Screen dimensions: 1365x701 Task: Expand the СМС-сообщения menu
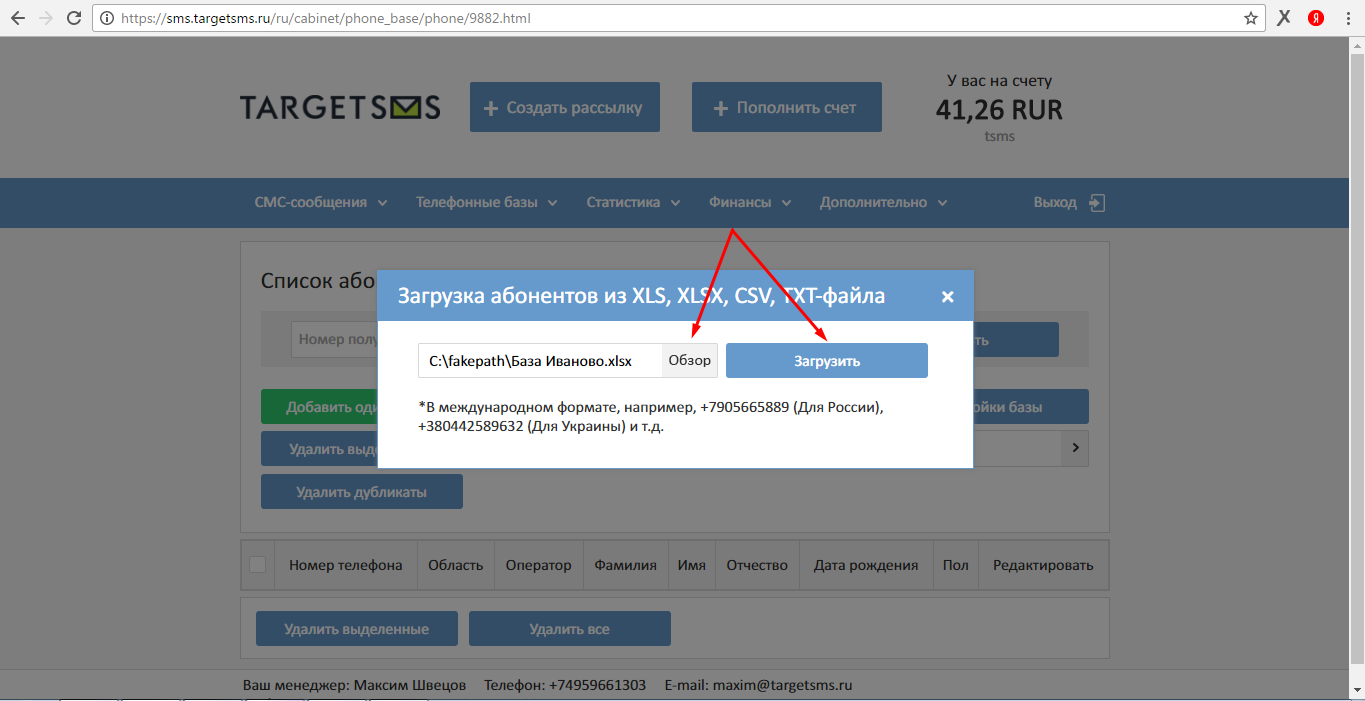tap(321, 203)
